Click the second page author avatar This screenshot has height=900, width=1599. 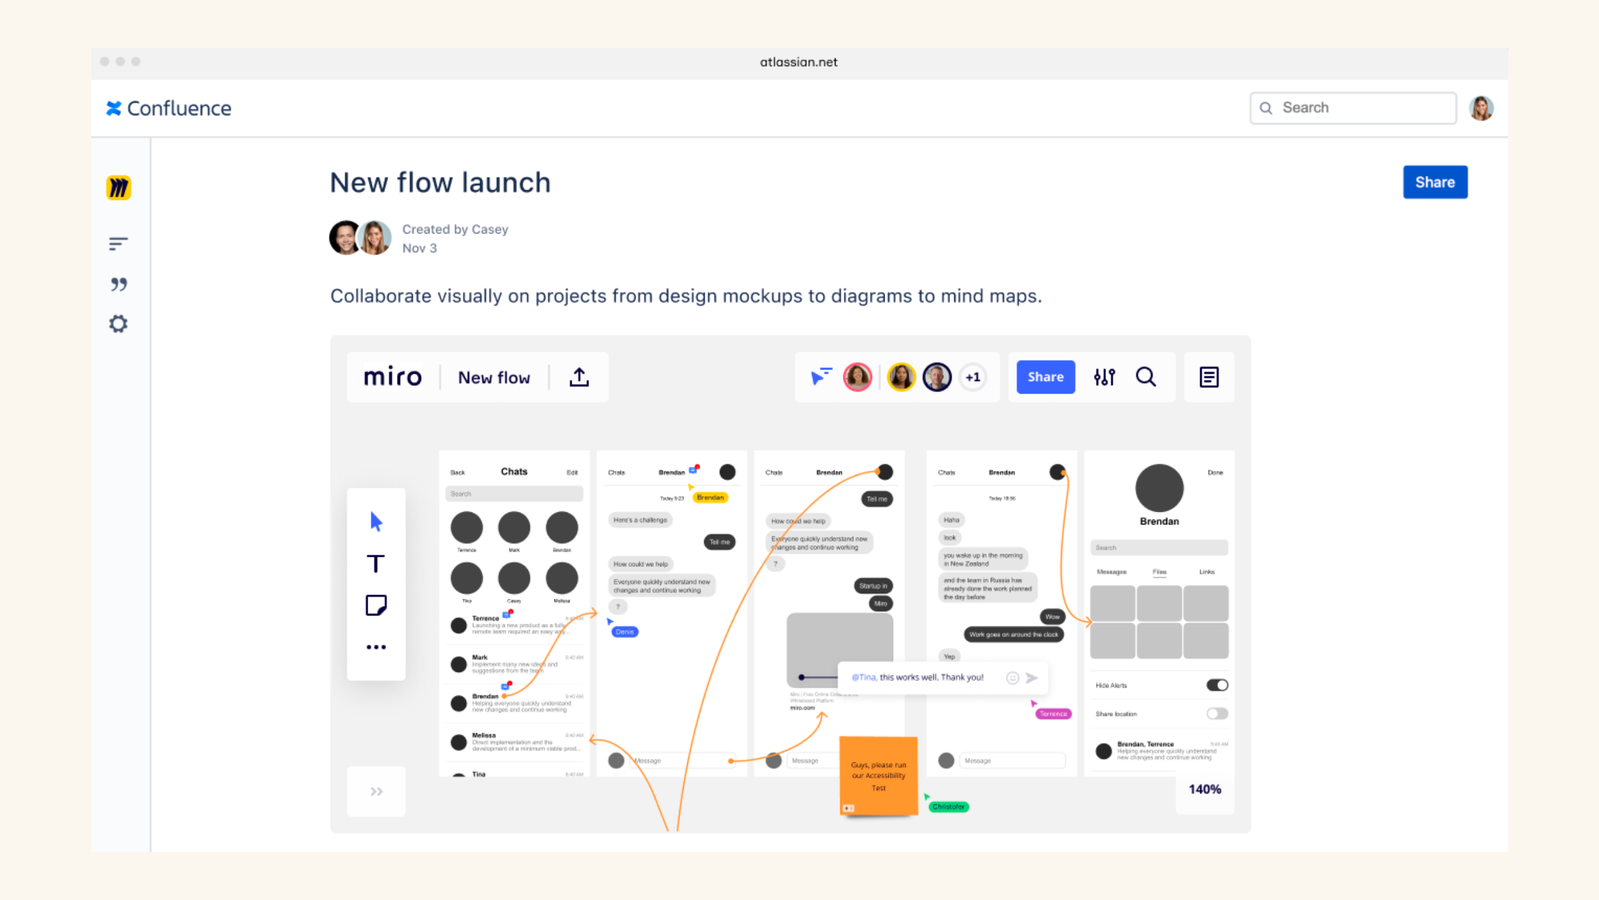click(x=375, y=238)
